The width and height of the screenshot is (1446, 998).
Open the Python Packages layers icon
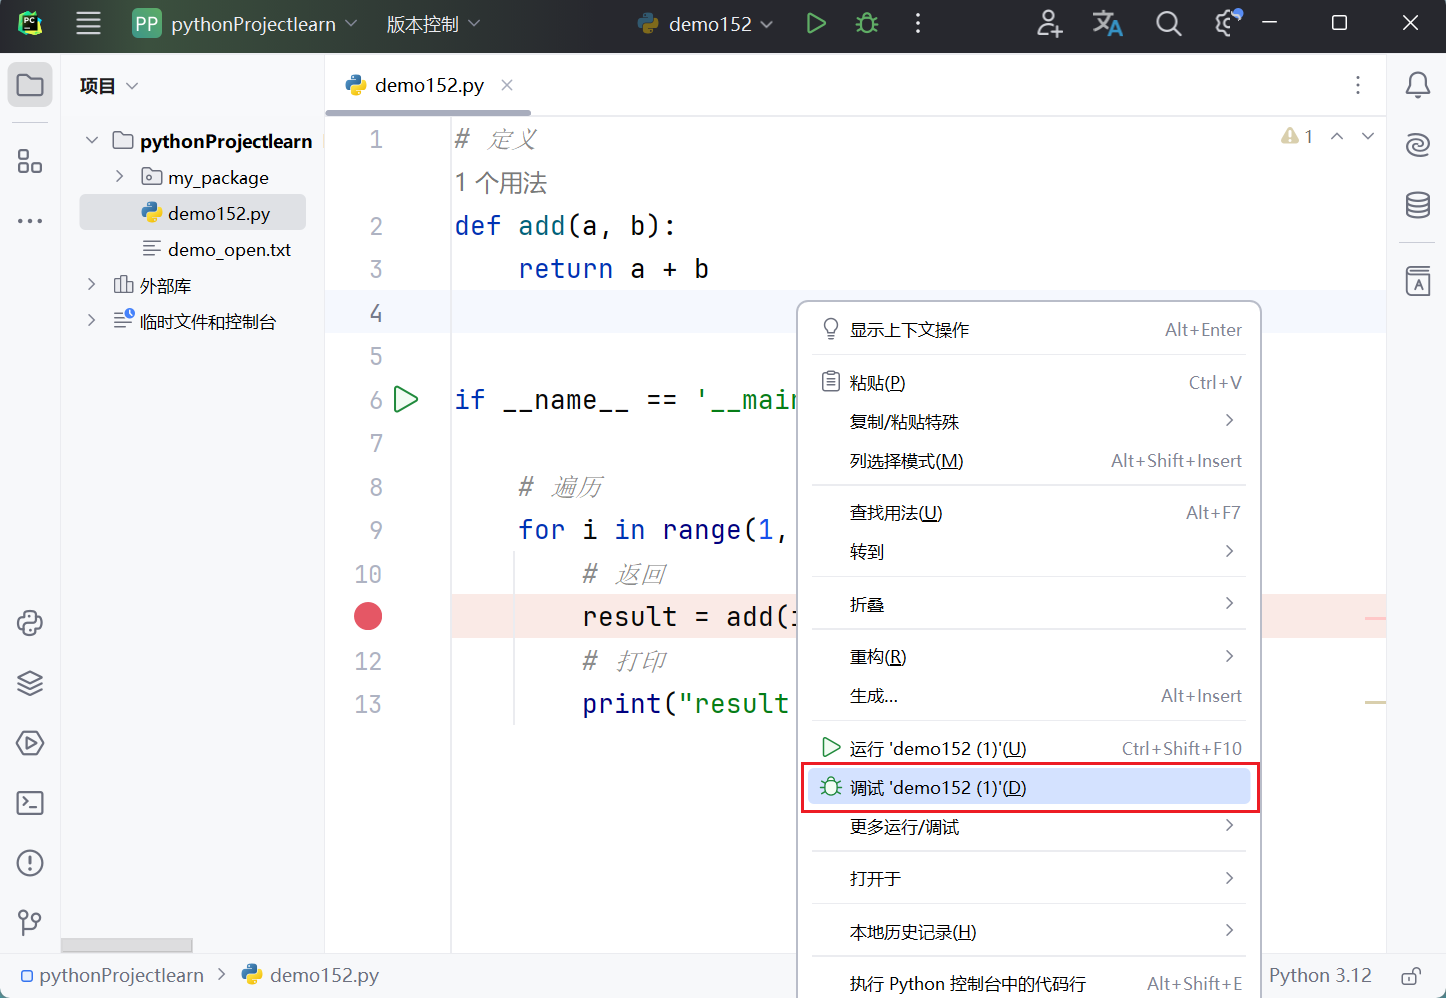point(30,683)
